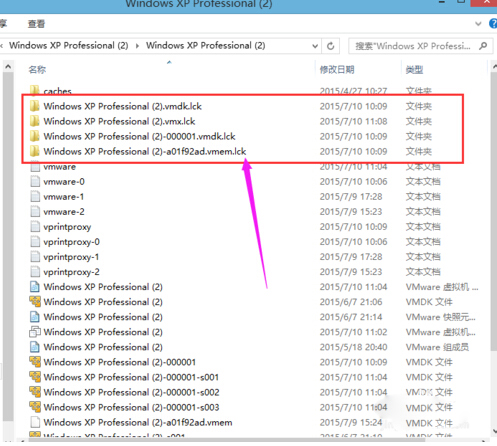Click the text file icon of vmware
497x446 pixels.
point(35,167)
